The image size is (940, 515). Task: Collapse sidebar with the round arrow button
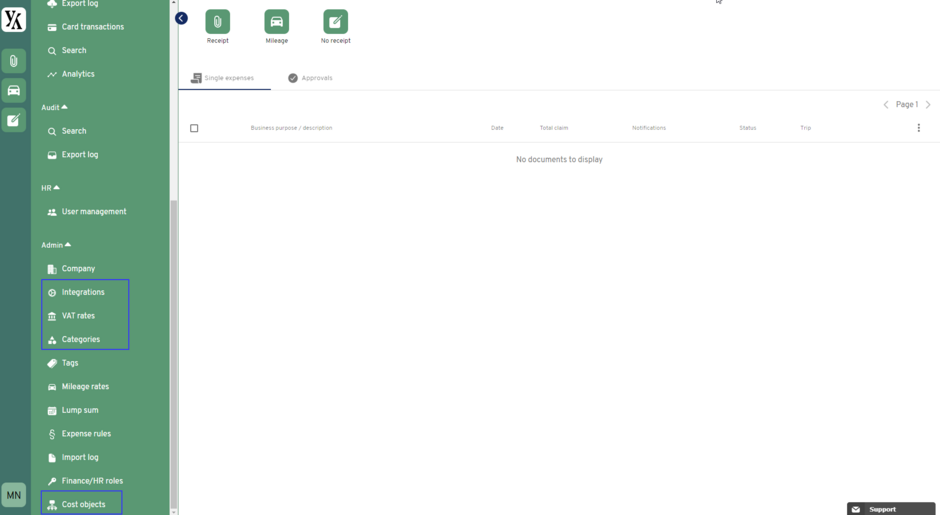click(x=181, y=18)
